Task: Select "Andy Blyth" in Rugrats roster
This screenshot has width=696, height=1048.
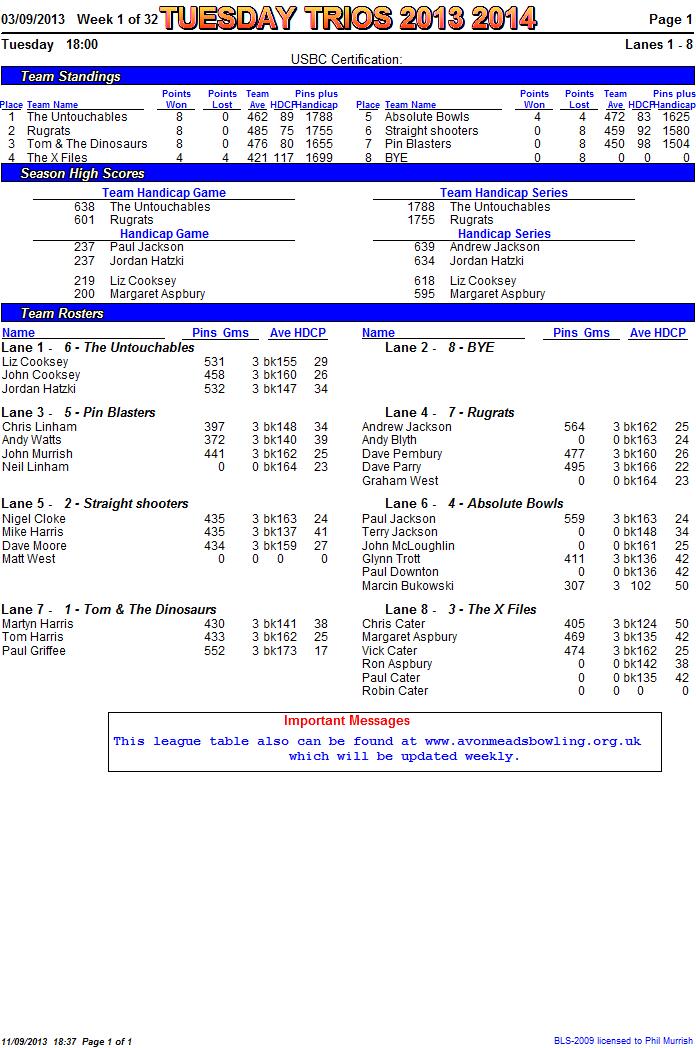Action: click(x=389, y=440)
